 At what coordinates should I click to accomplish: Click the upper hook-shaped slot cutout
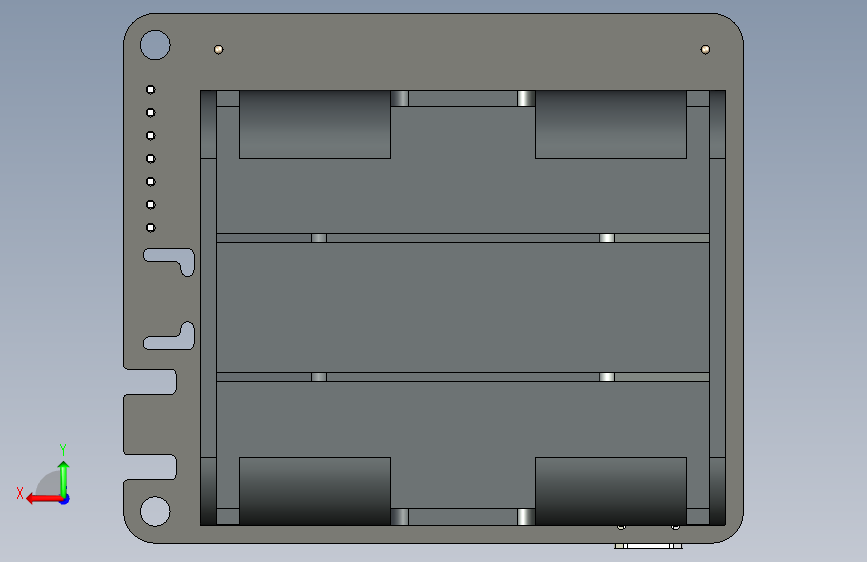point(170,260)
